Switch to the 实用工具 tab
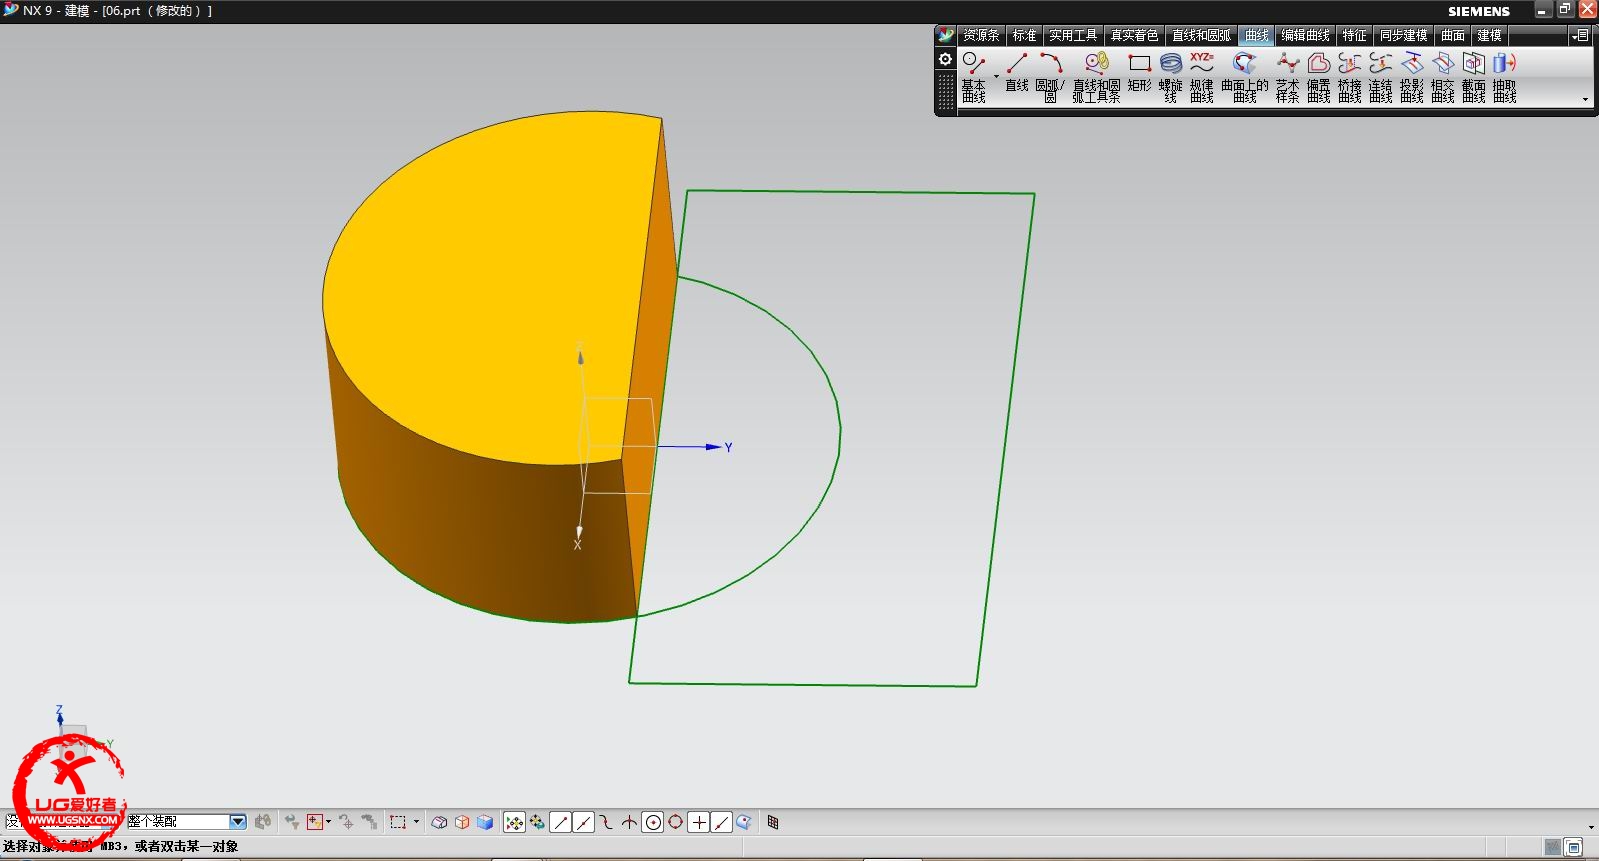The height and width of the screenshot is (861, 1599). [1073, 35]
